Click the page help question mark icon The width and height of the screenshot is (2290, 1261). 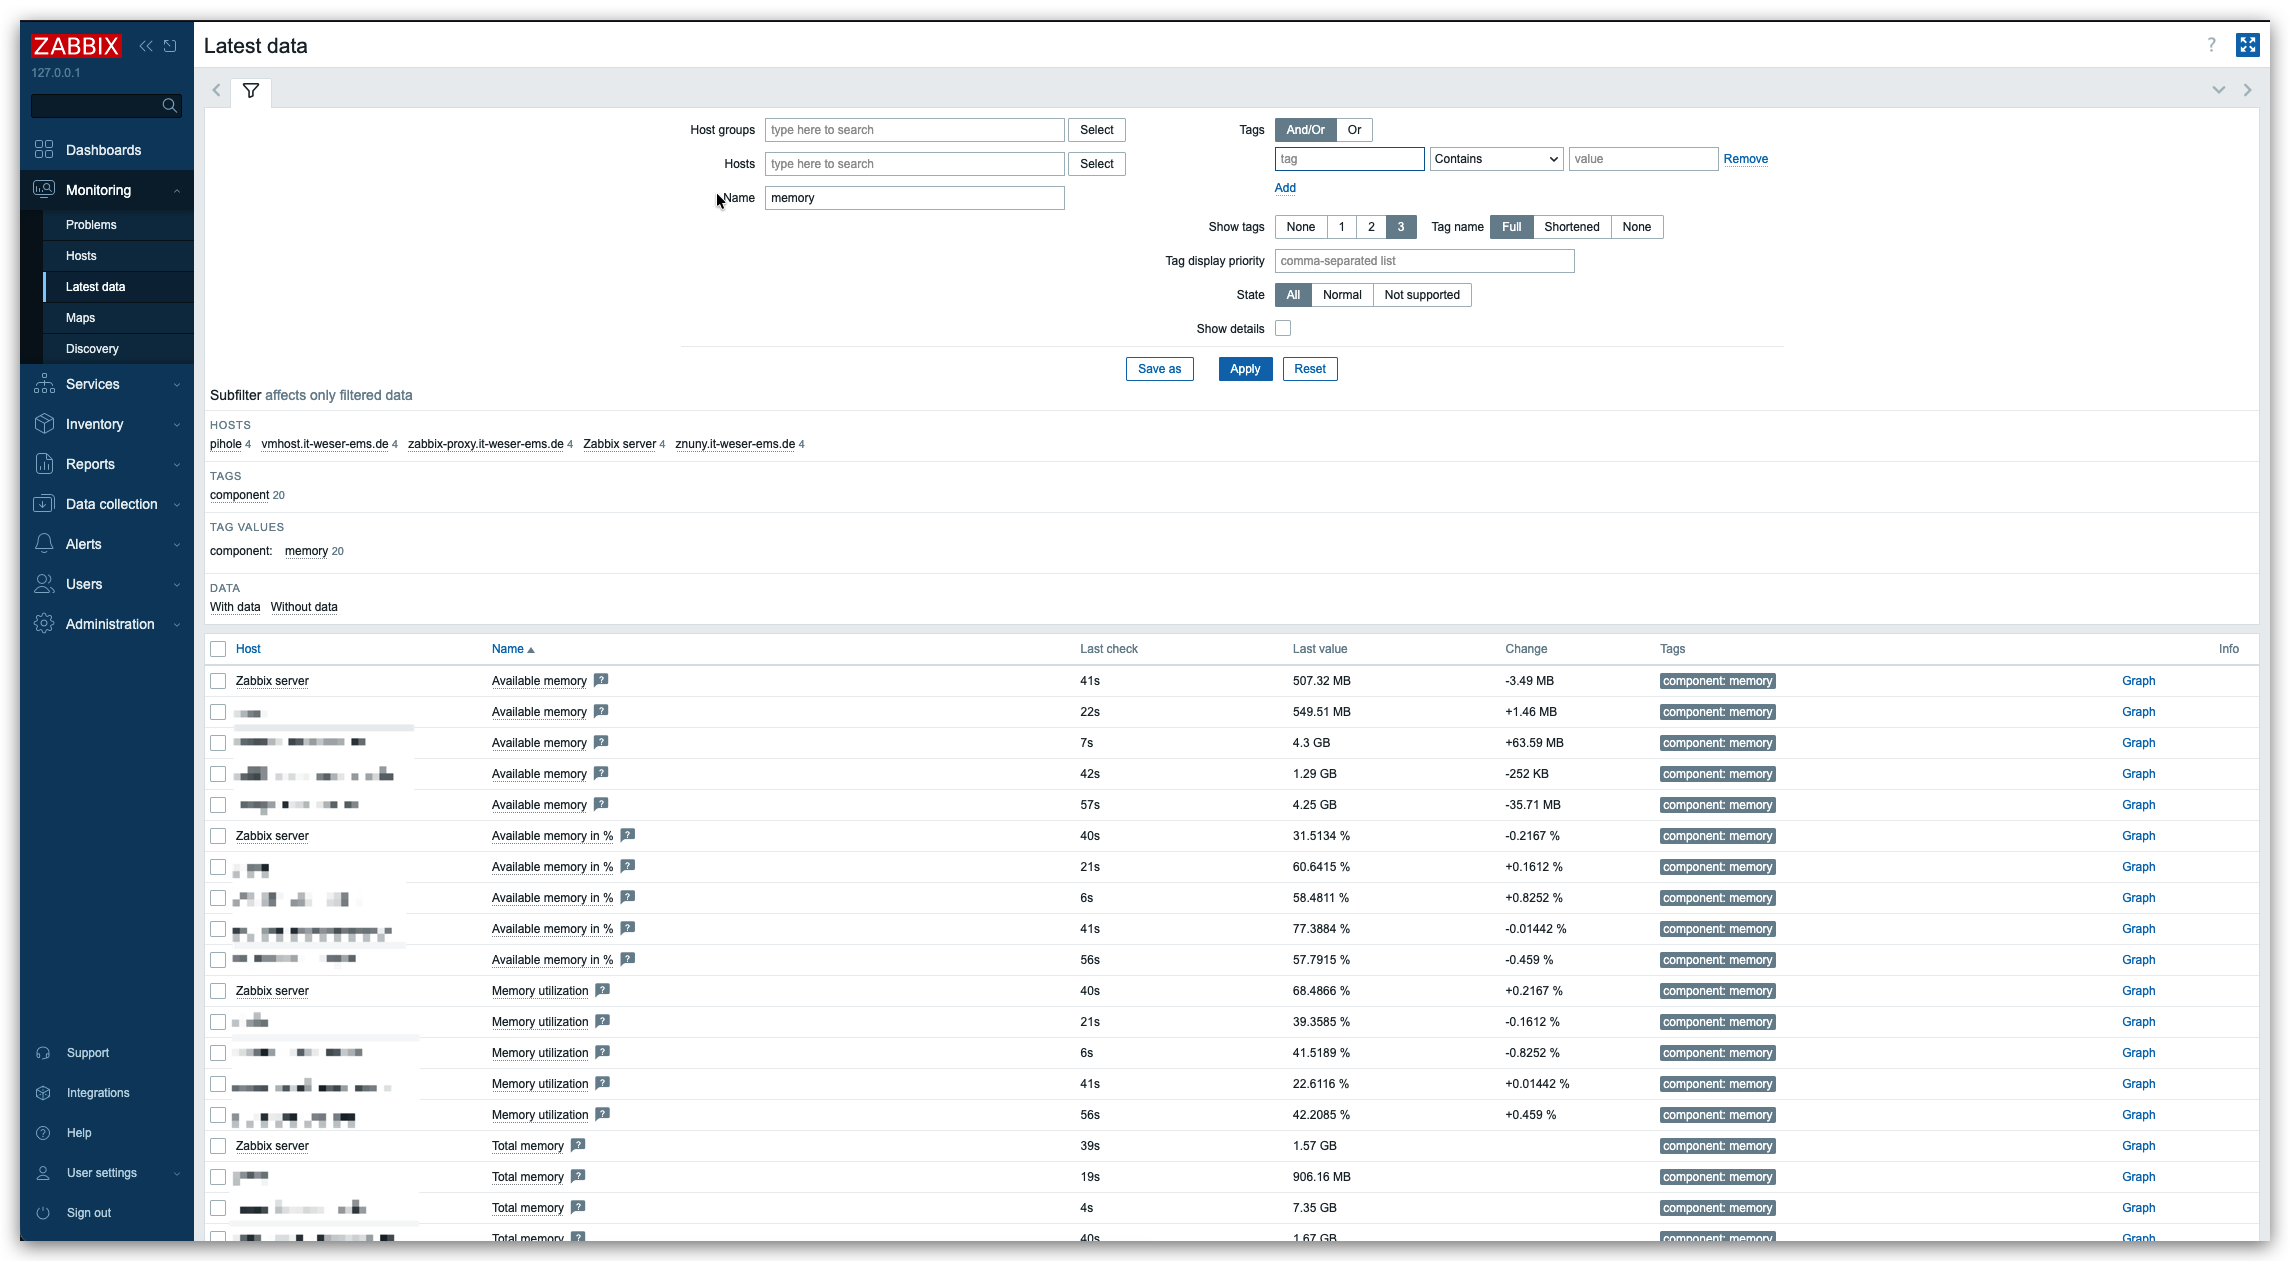point(2212,45)
